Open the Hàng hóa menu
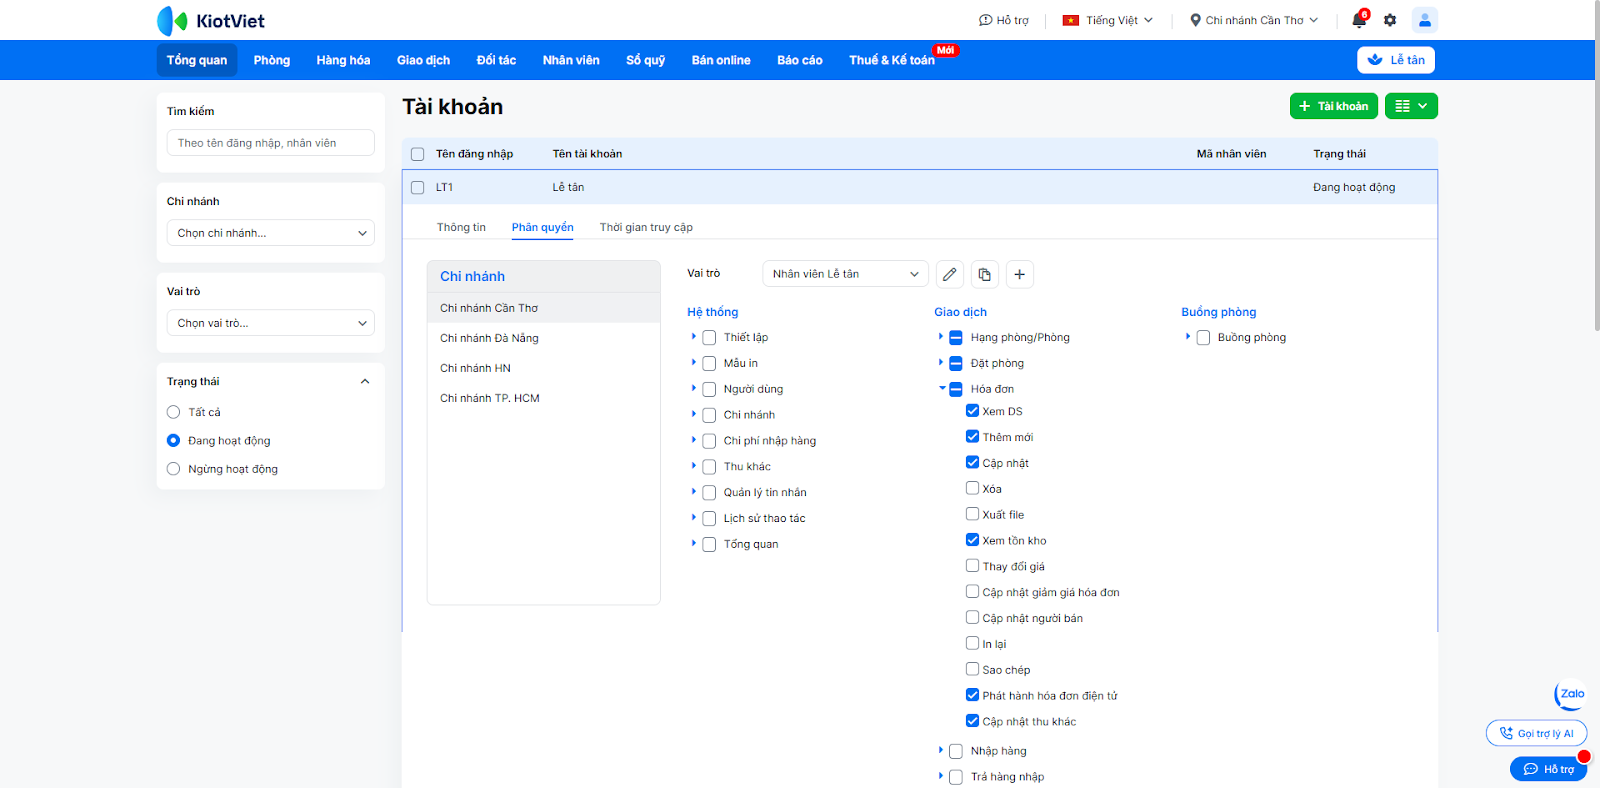The image size is (1600, 788). click(343, 60)
